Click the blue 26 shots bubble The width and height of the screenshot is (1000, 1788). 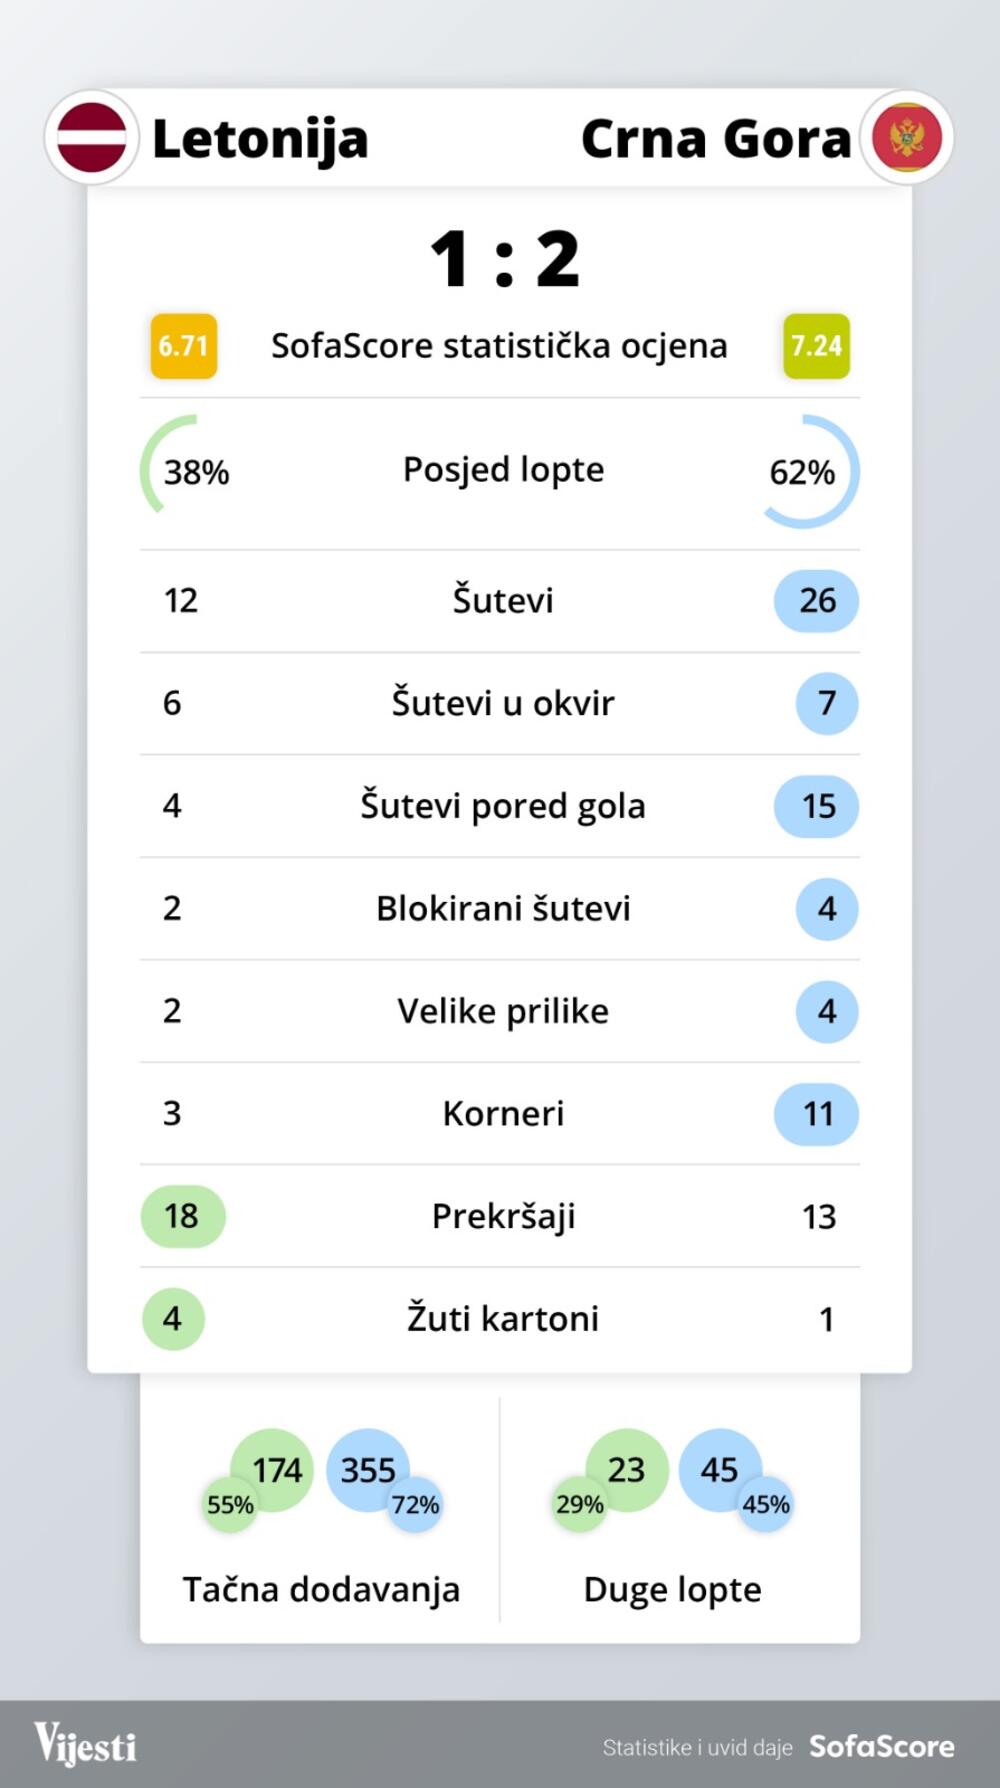tap(816, 601)
